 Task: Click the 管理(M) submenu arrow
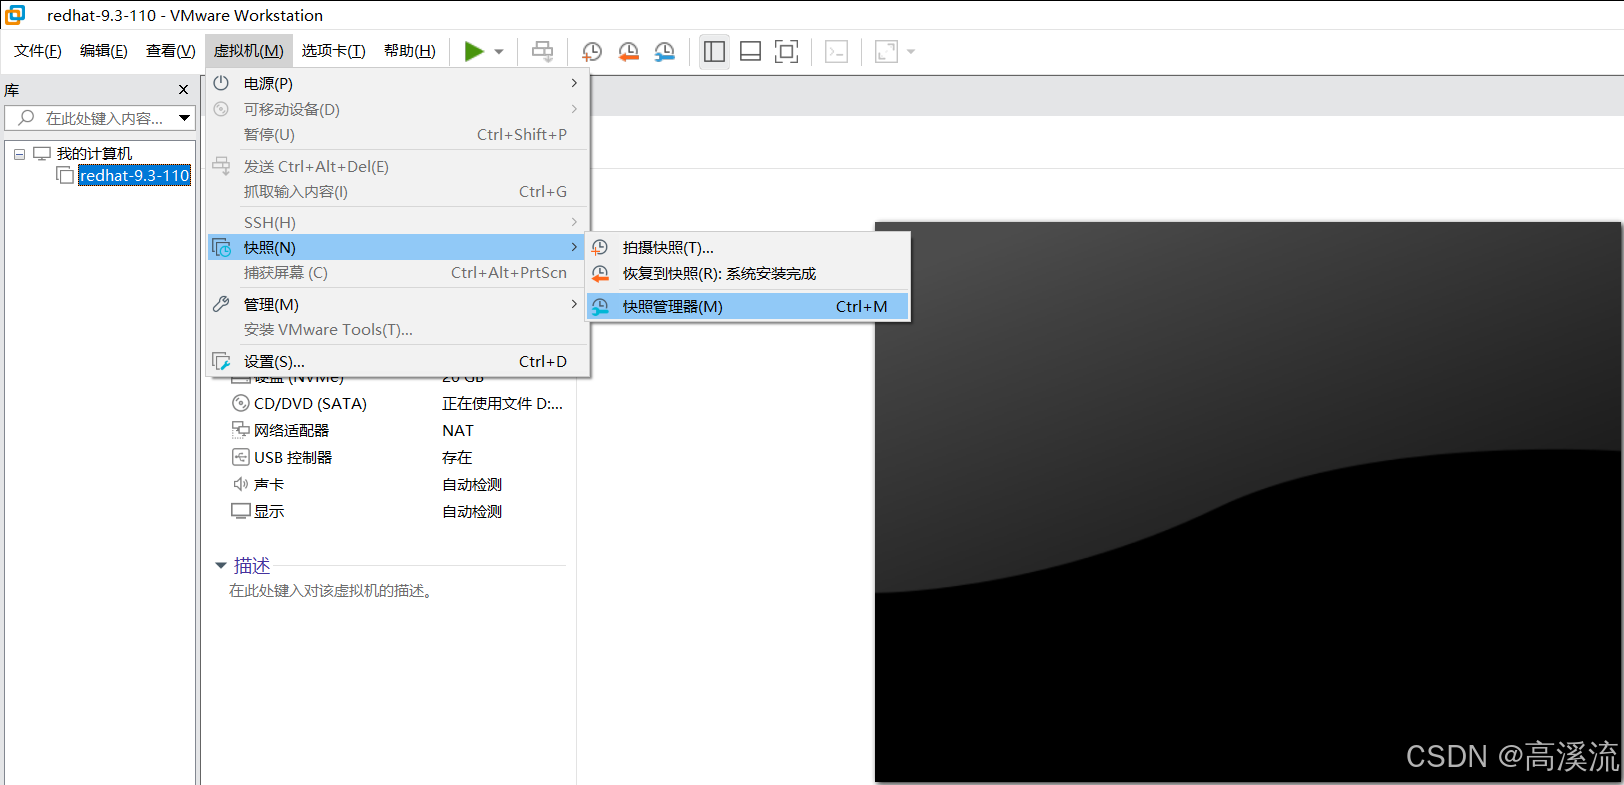point(574,304)
